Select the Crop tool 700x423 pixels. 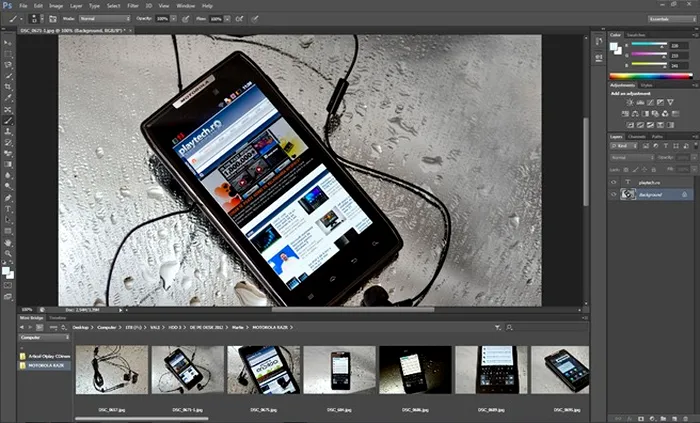pos(8,87)
